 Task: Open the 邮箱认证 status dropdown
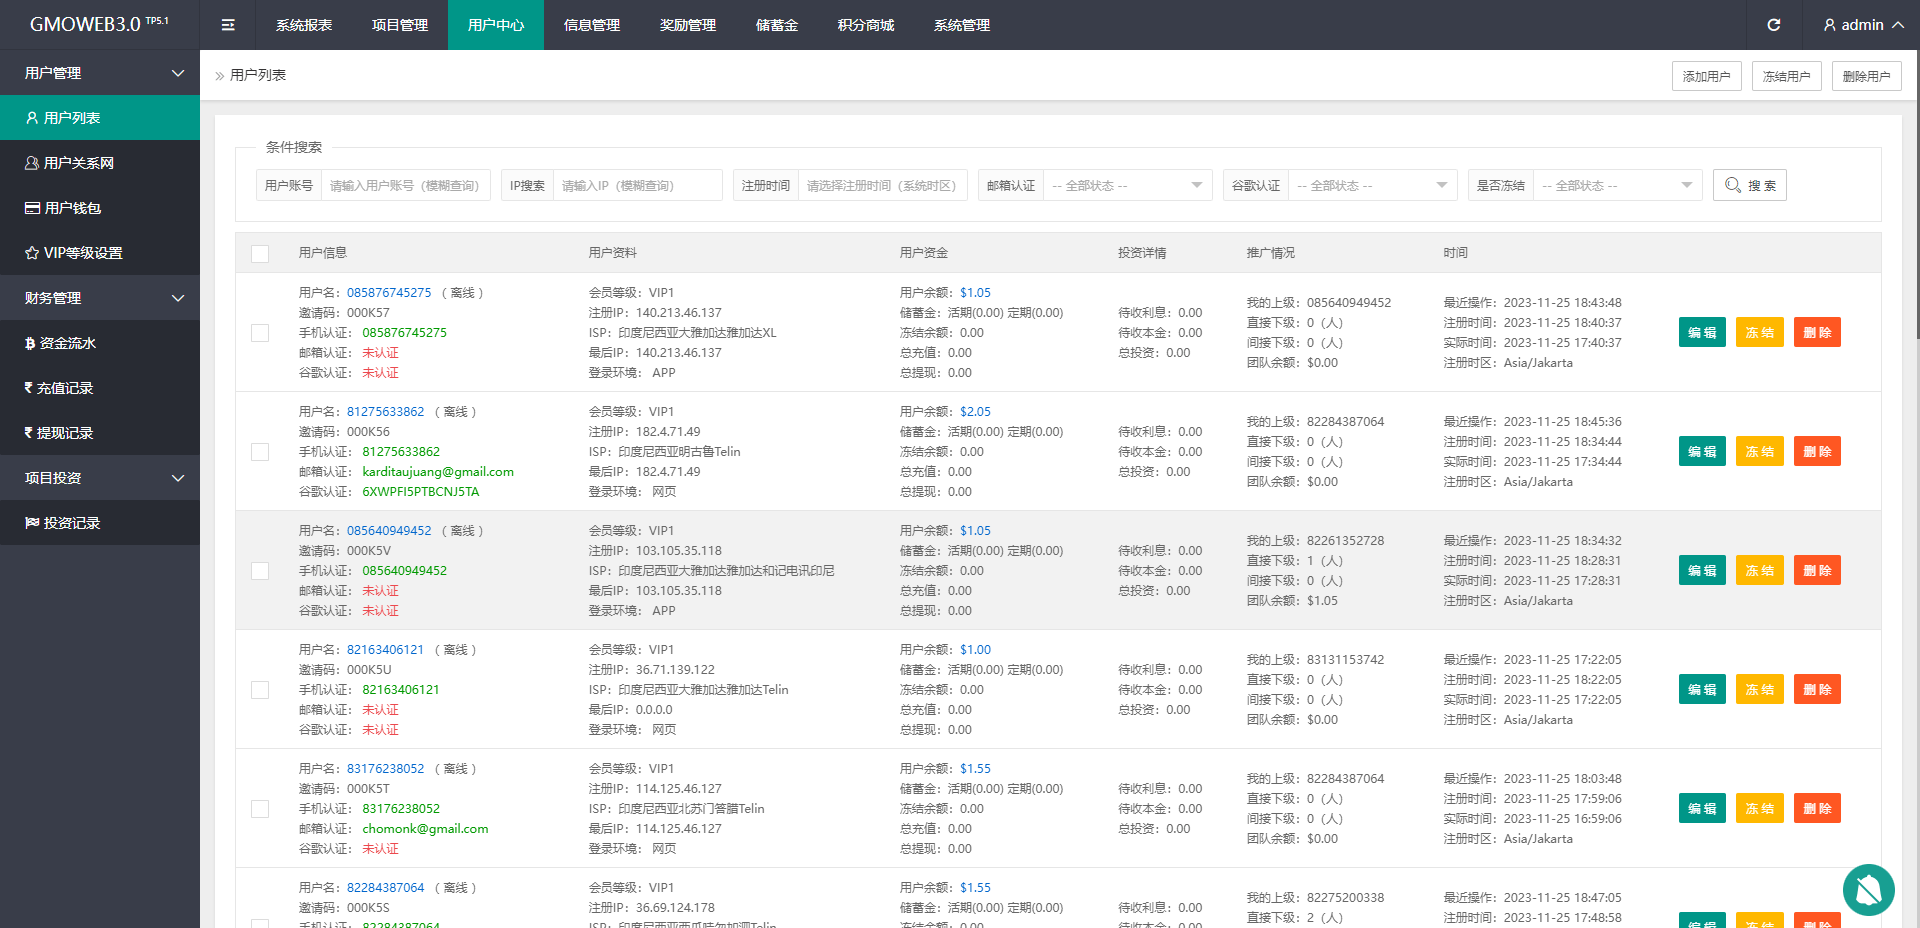click(1127, 185)
